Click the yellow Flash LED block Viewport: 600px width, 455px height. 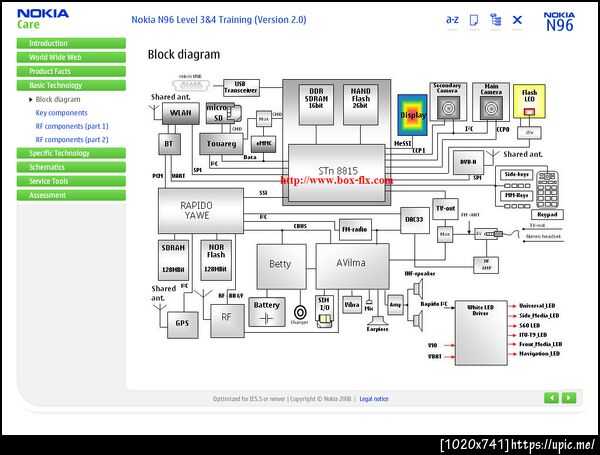point(529,101)
